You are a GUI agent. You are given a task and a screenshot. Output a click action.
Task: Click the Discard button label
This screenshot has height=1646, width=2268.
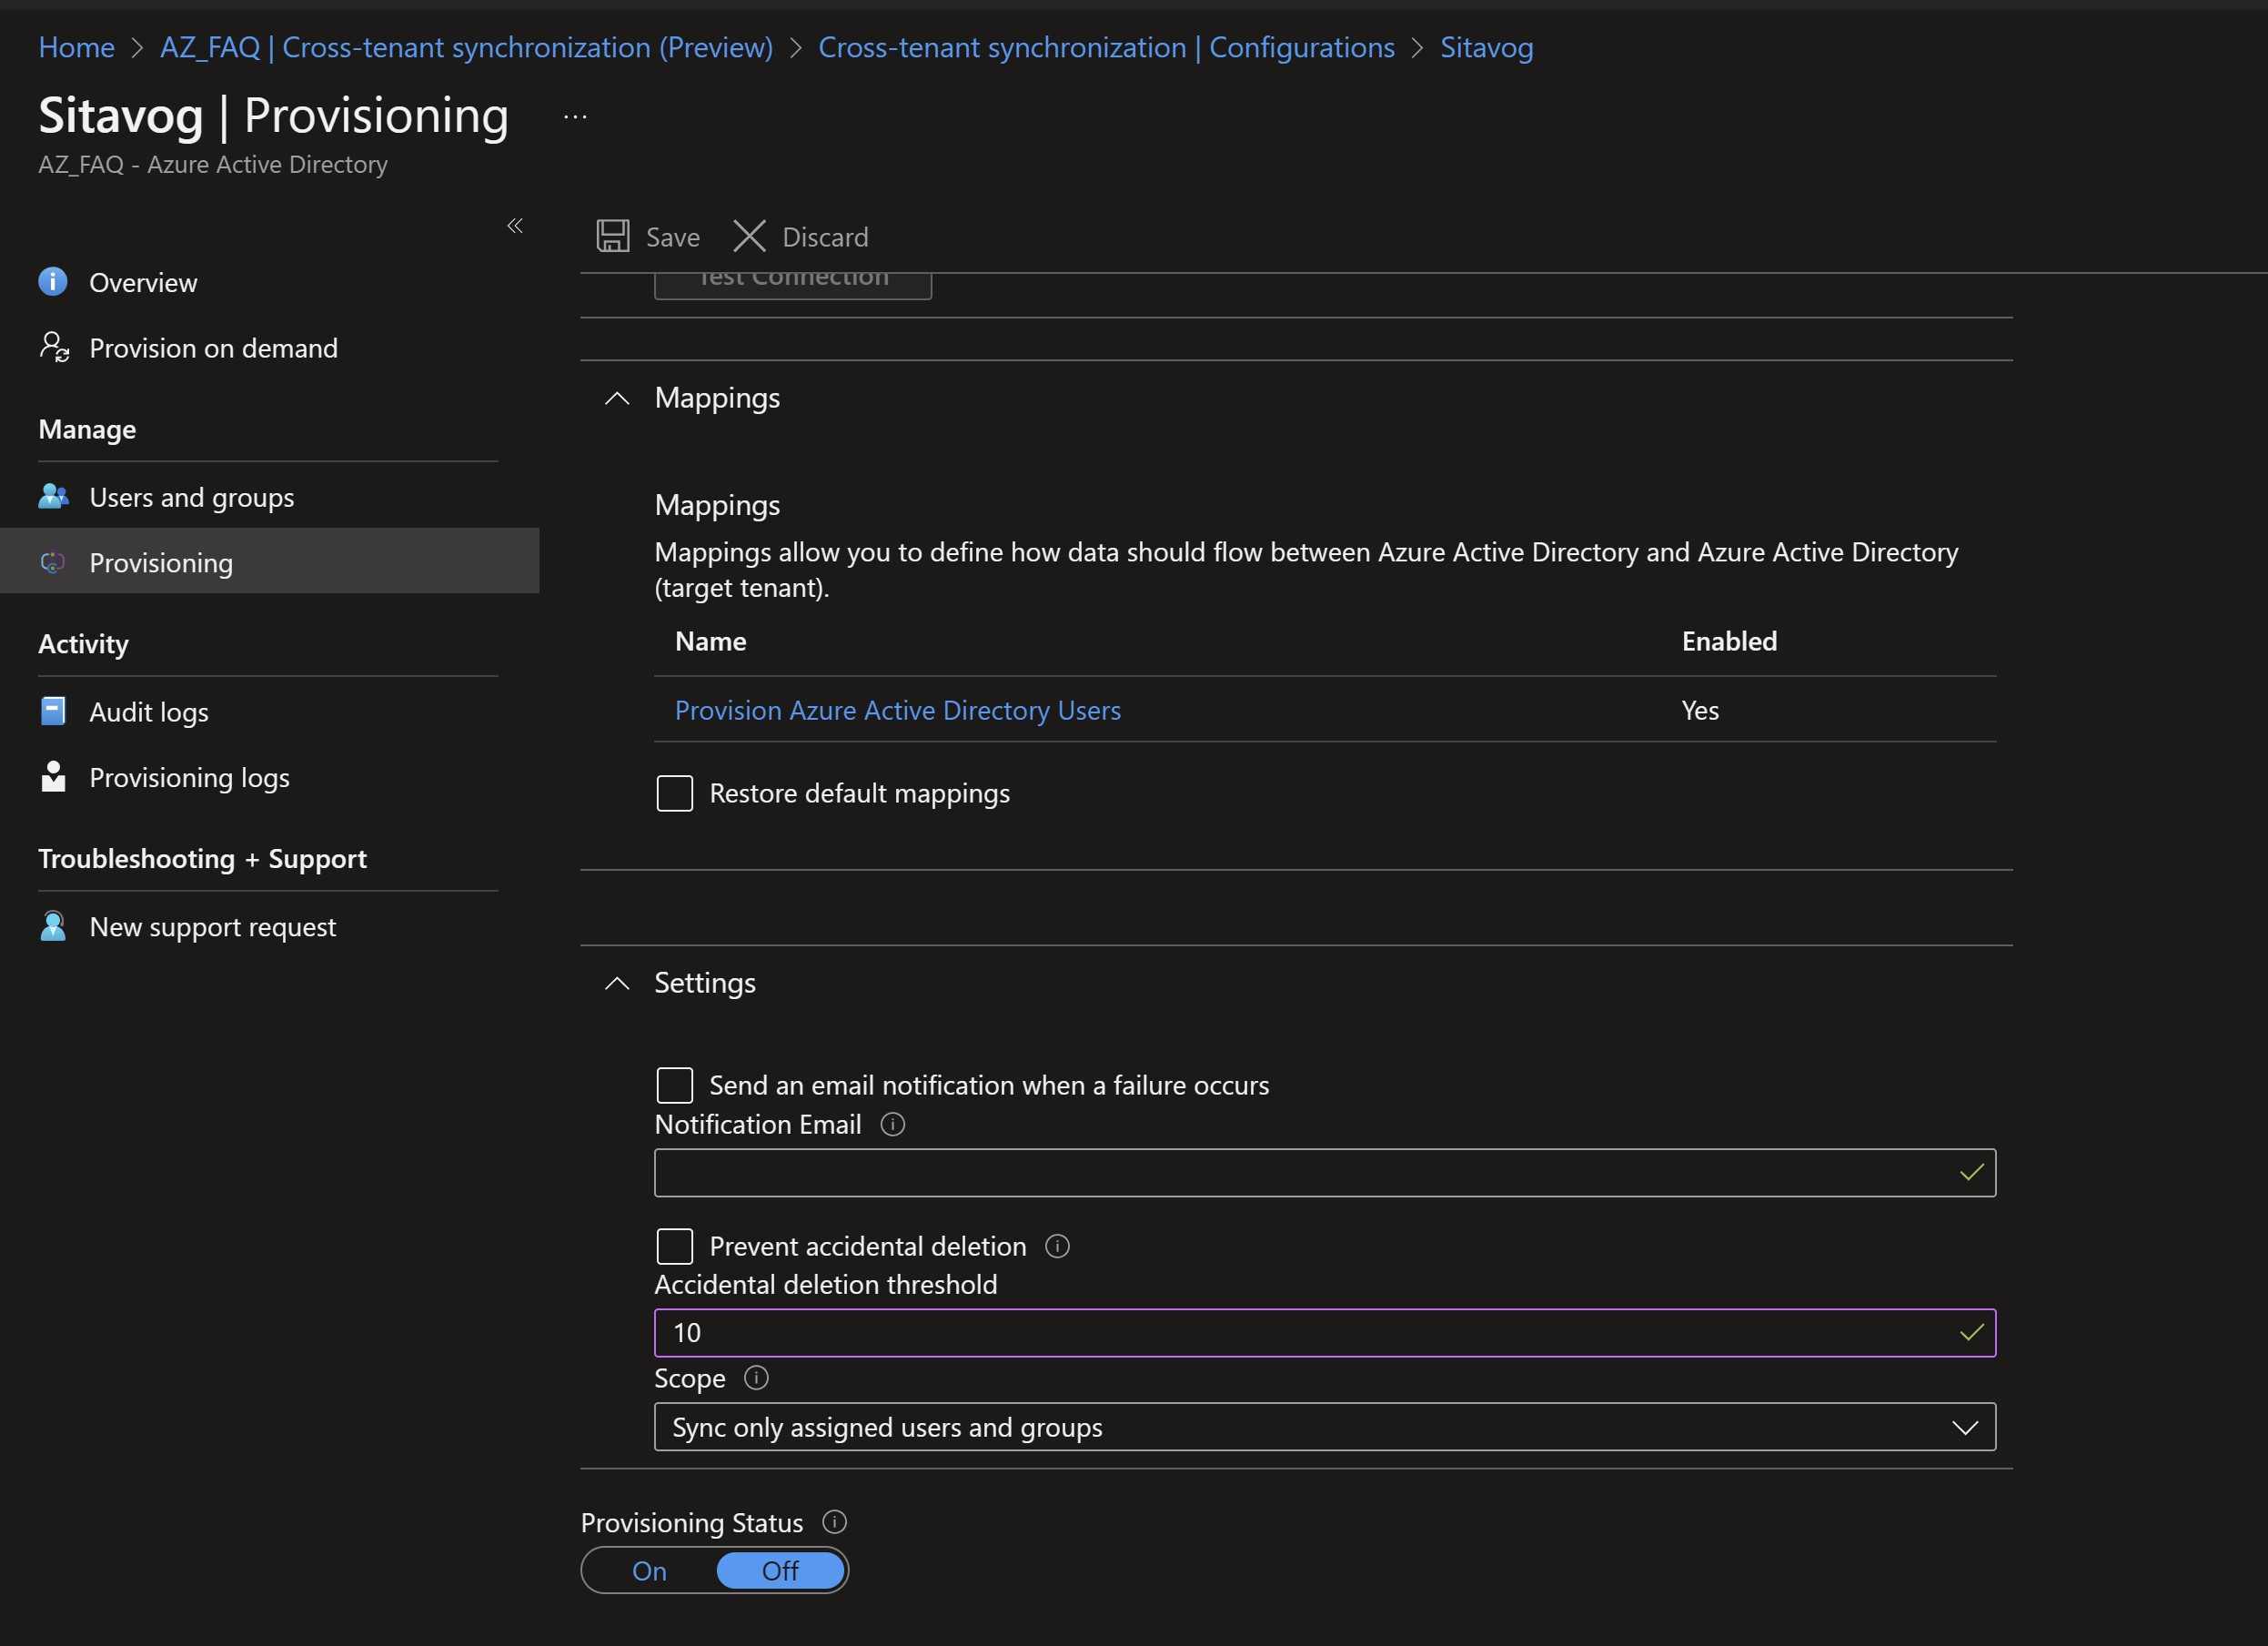click(825, 237)
